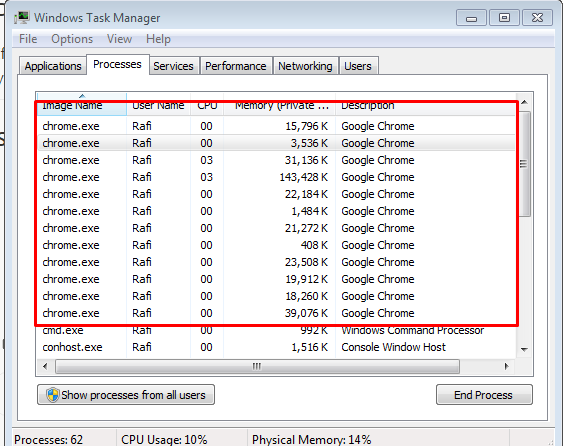Click the horizontal scrollbar thumb

tap(257, 366)
